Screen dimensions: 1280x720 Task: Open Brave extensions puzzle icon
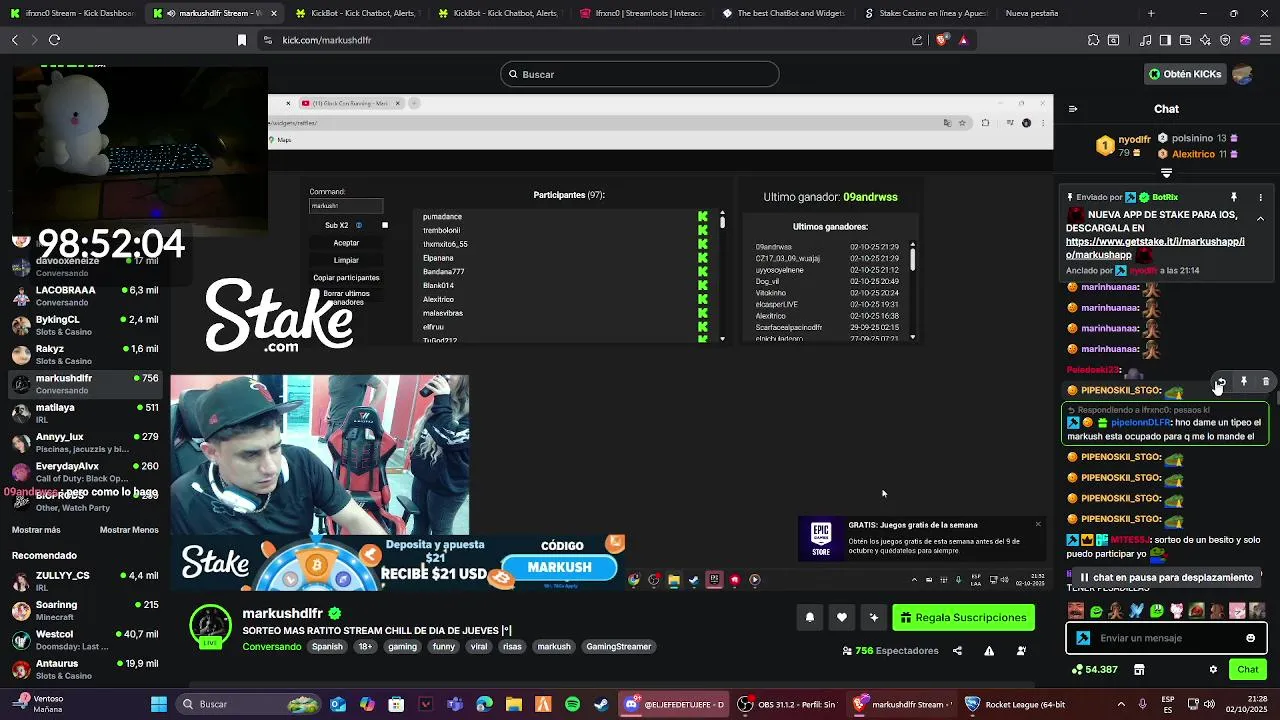(x=1093, y=40)
